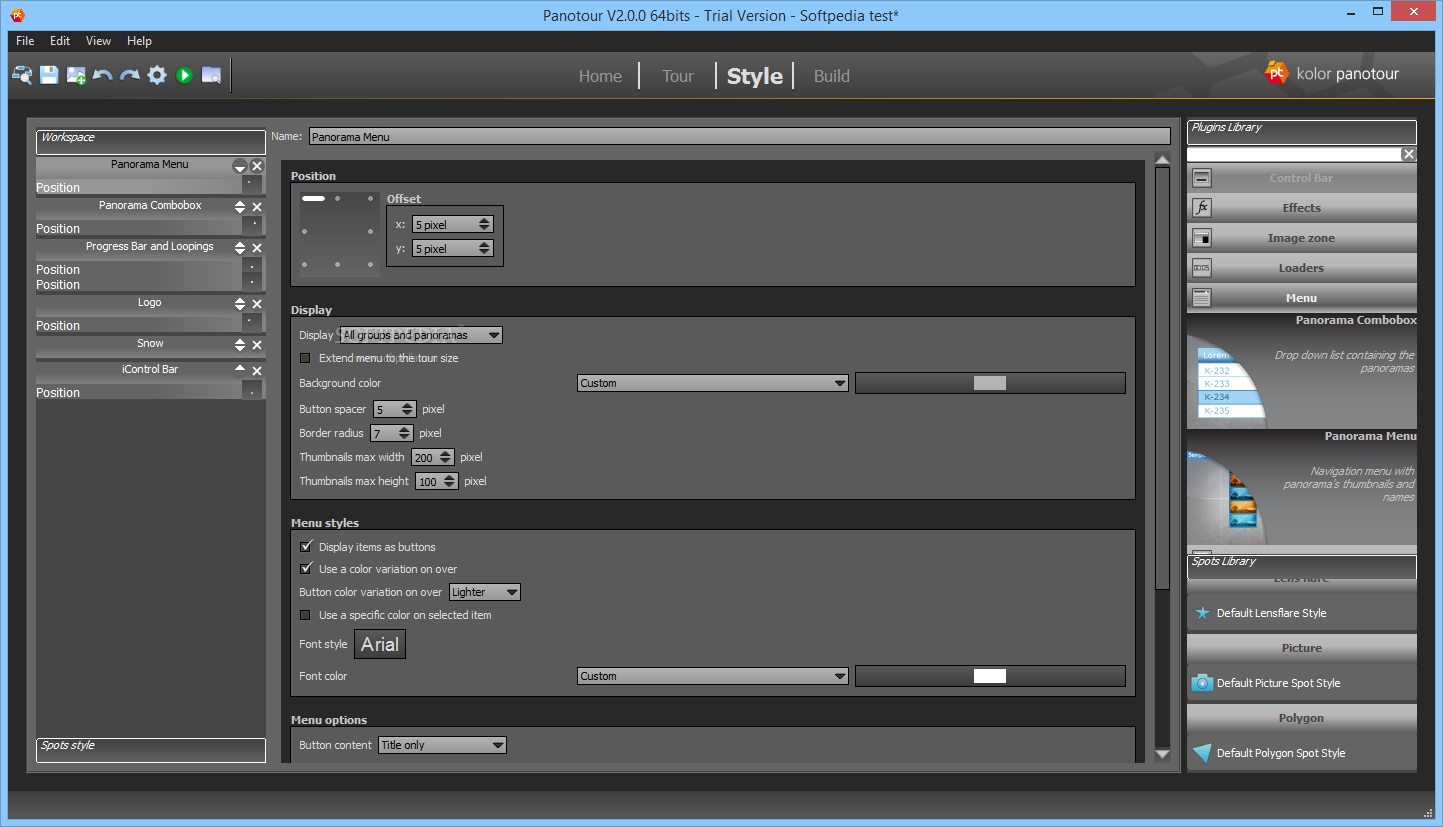Click the Offset y pixel spinner
Screen dimensions: 1443x827
(453, 249)
